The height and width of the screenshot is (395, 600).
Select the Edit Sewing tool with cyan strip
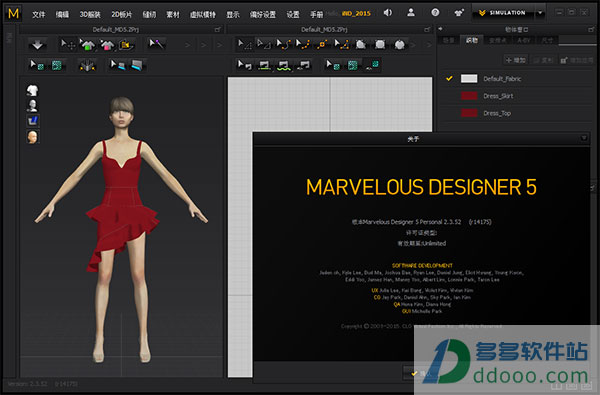[x=117, y=65]
